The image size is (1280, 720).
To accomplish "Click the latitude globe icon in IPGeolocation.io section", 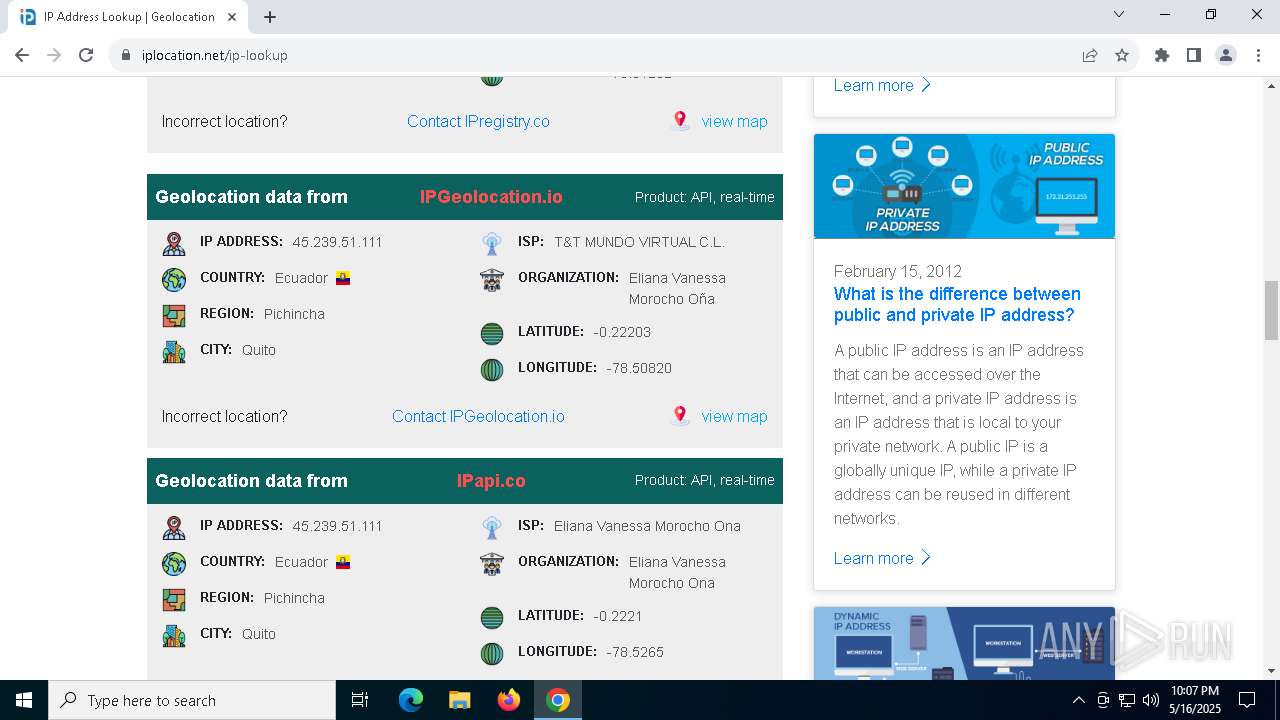I will coord(491,333).
